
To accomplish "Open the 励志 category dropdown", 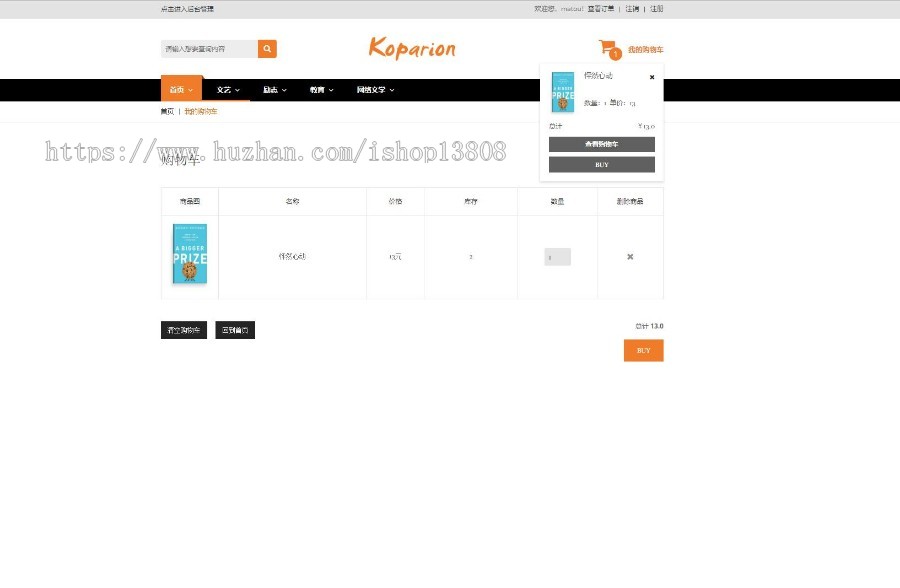I will pos(273,89).
